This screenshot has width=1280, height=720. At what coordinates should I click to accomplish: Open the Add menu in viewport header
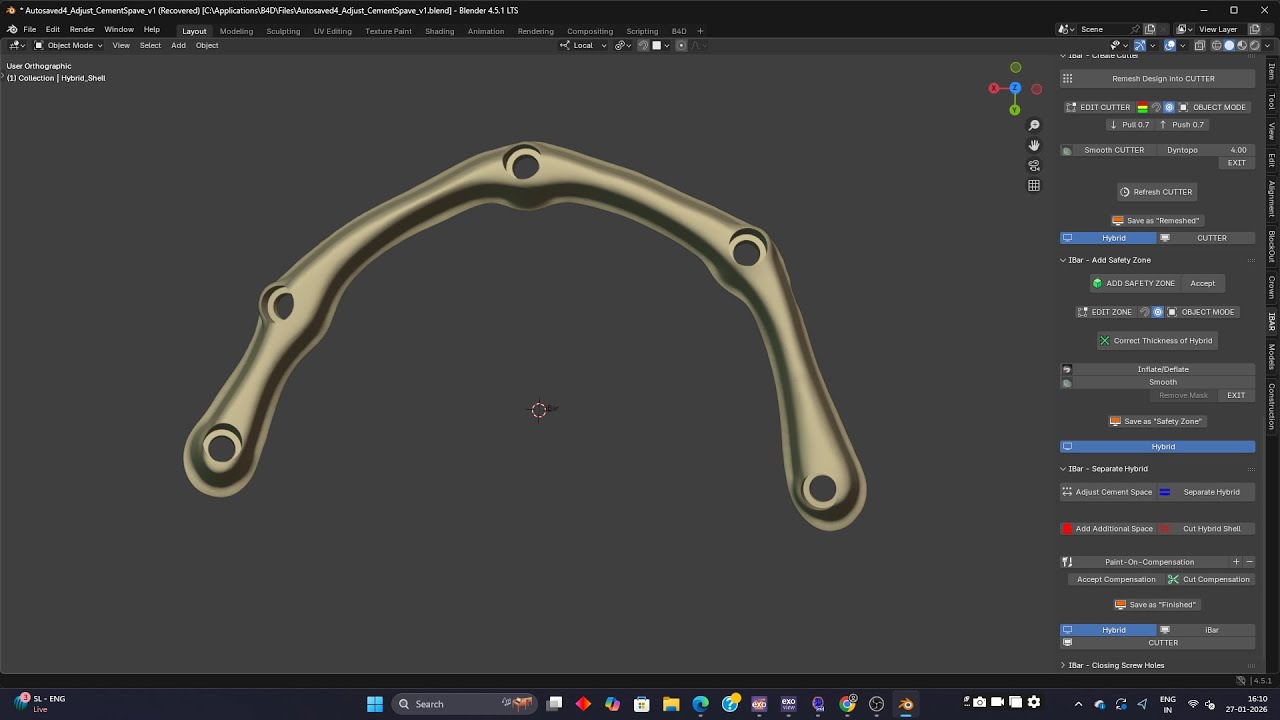(x=178, y=45)
